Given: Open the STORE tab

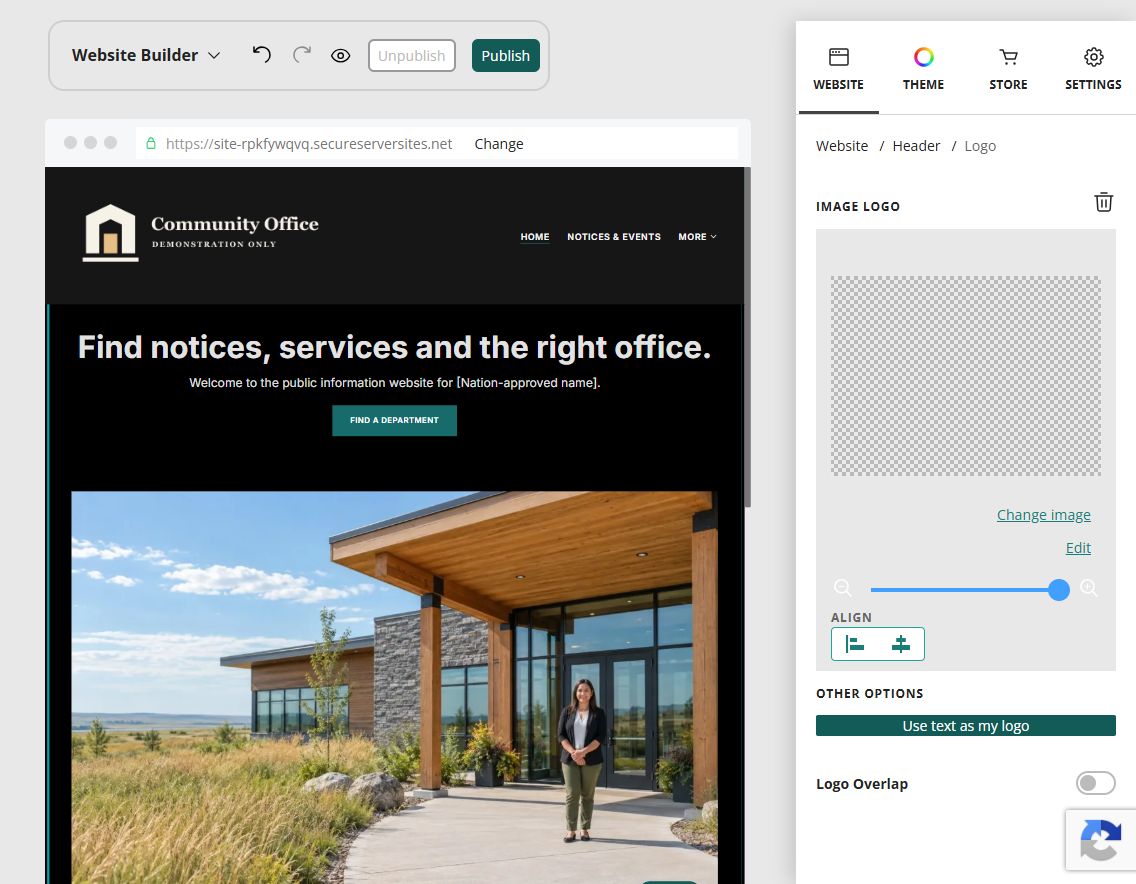Looking at the screenshot, I should point(1008,70).
